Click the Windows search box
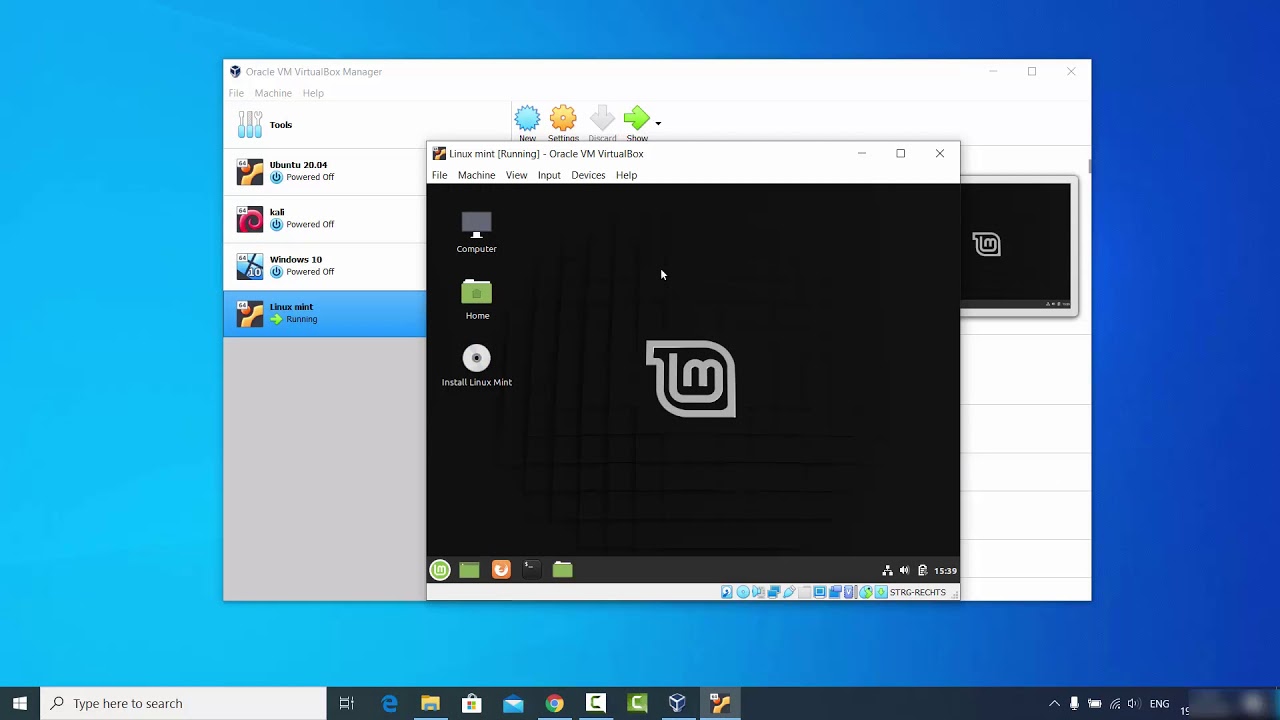The image size is (1280, 720). pos(183,703)
